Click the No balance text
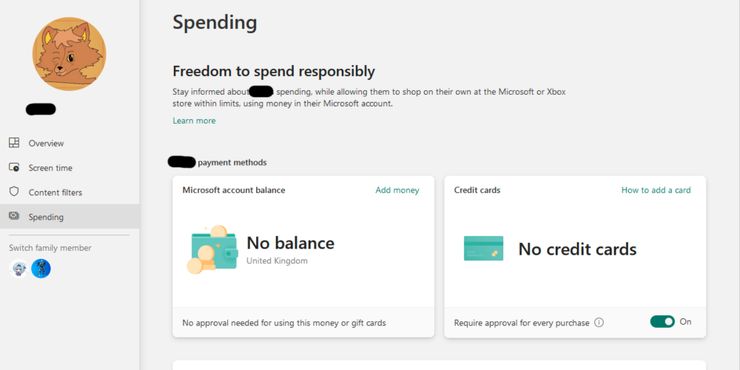Image resolution: width=740 pixels, height=370 pixels. click(290, 243)
